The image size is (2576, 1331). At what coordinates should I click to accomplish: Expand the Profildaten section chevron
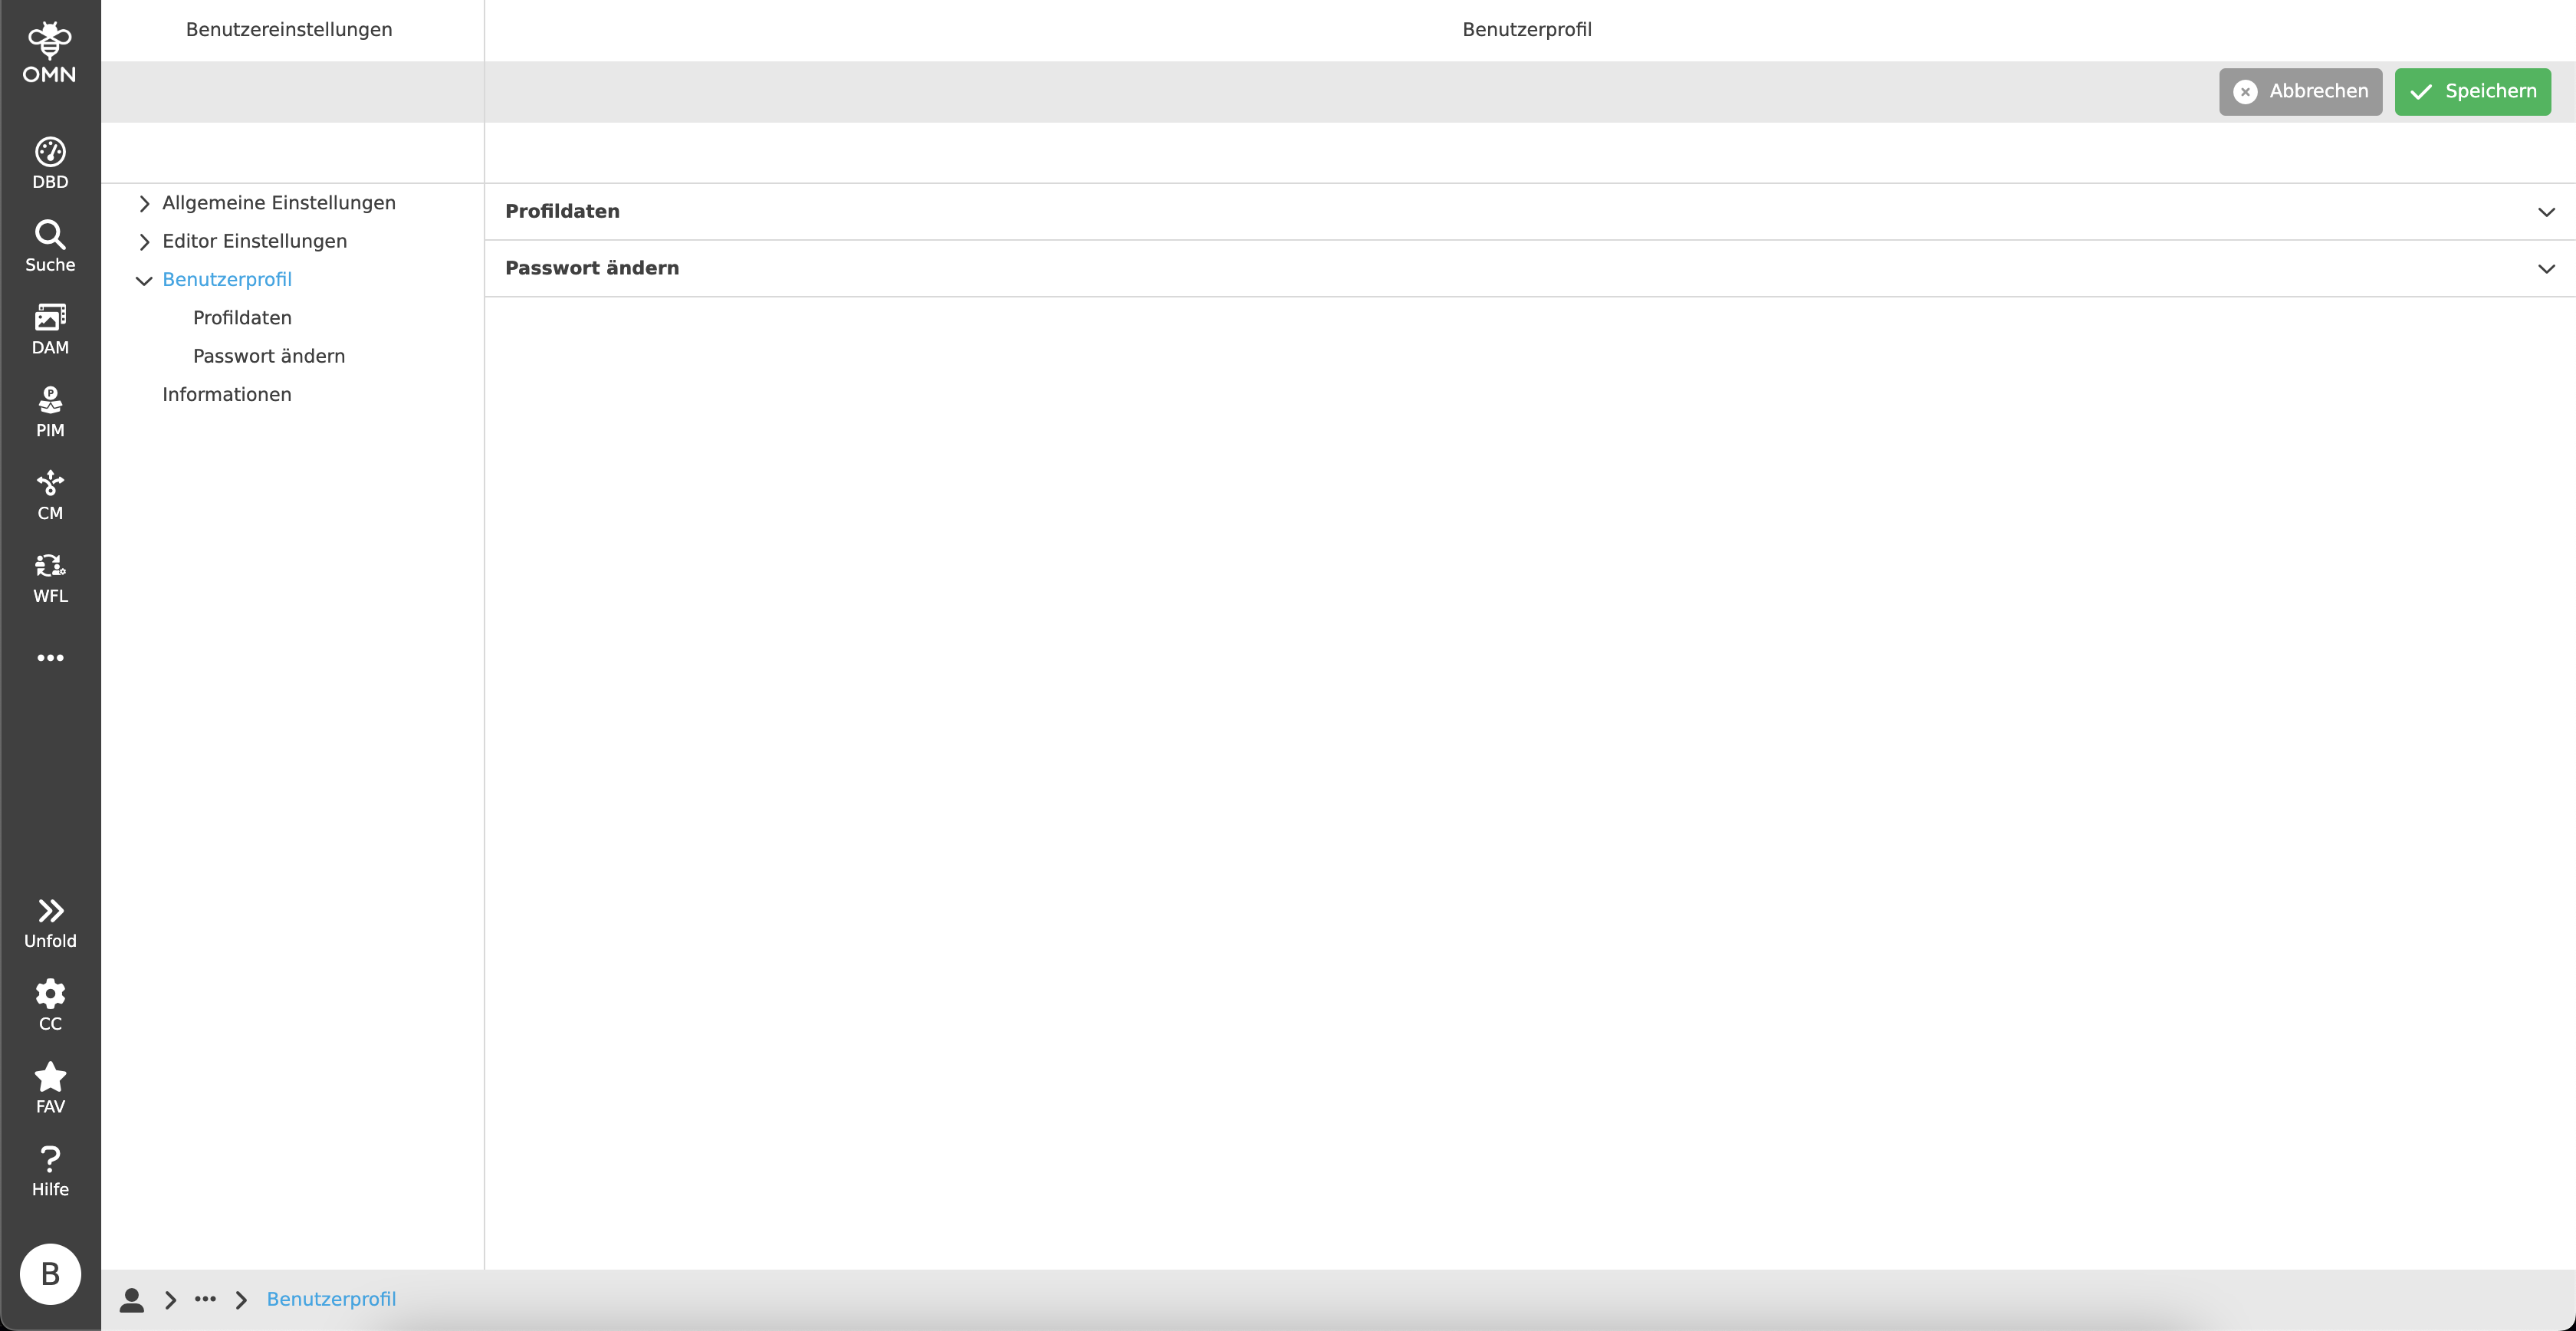2546,212
